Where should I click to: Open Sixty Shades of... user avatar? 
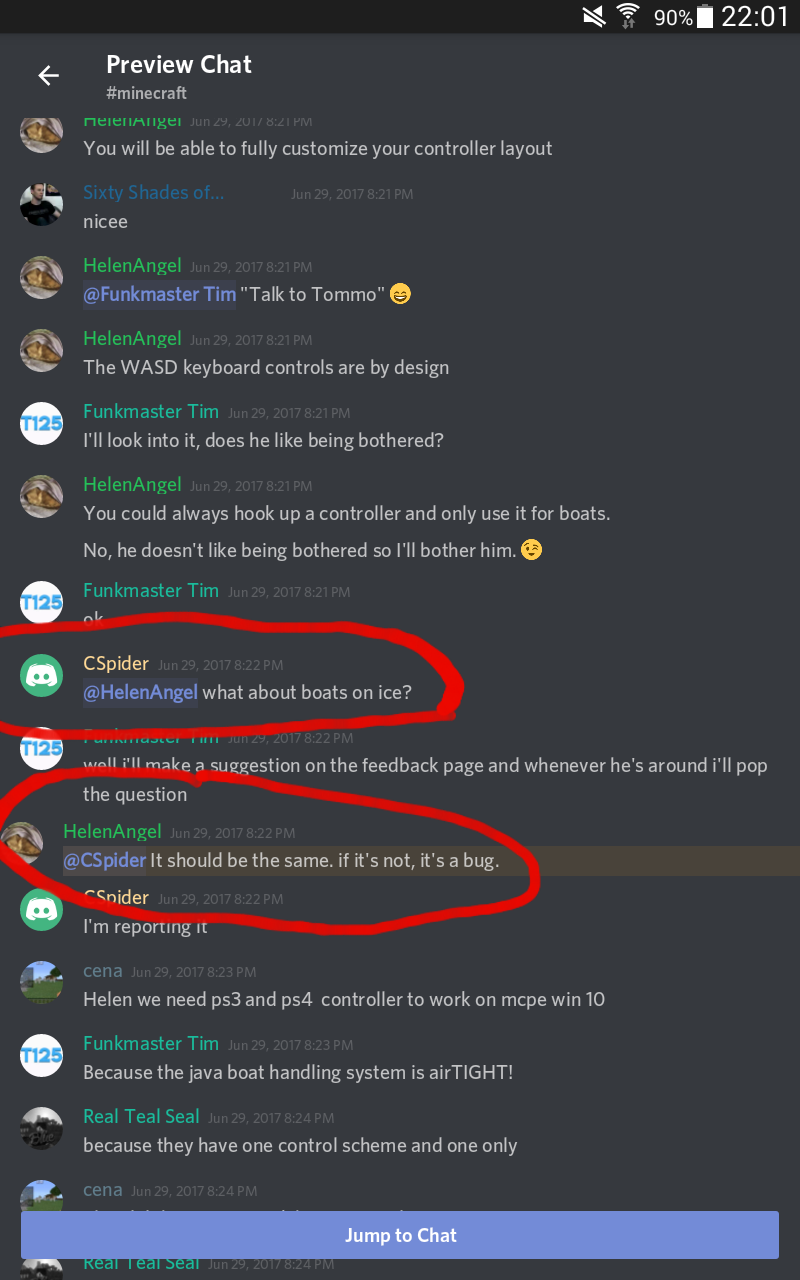coord(42,204)
